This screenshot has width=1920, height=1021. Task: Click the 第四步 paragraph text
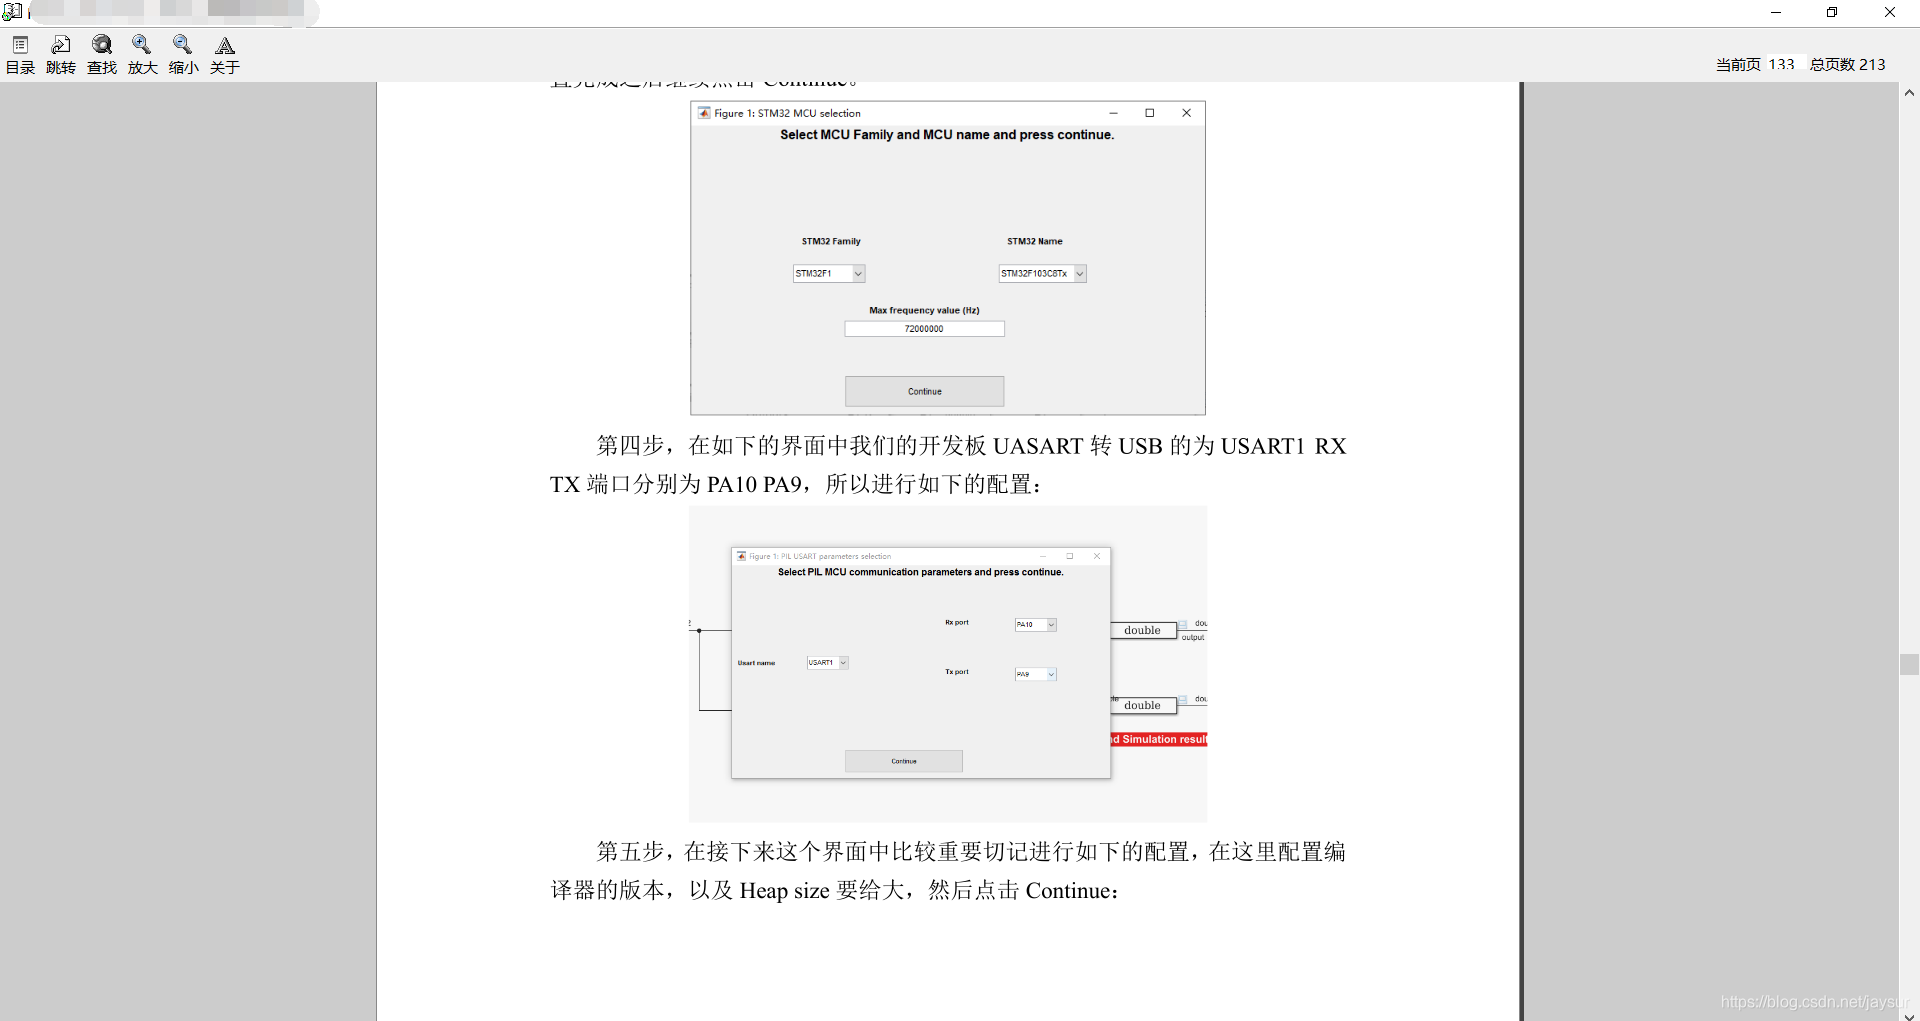click(x=948, y=465)
